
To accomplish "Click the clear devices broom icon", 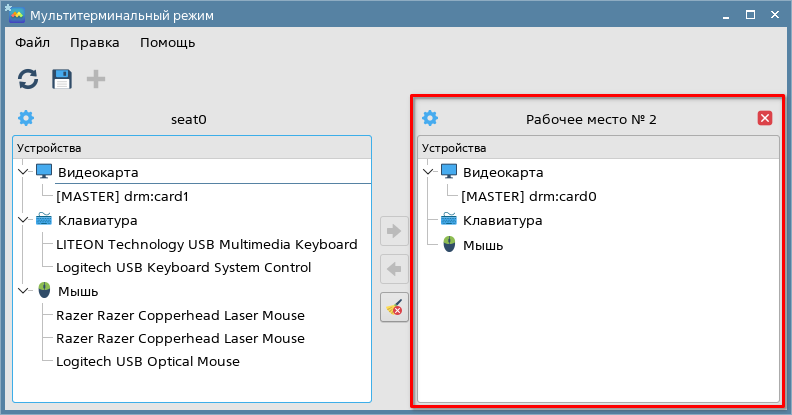I will (x=395, y=308).
